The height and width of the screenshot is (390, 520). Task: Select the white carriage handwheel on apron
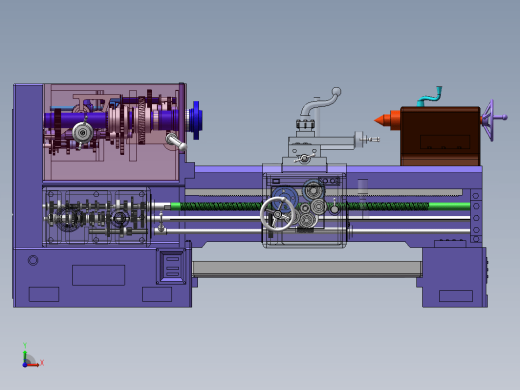coord(277,214)
